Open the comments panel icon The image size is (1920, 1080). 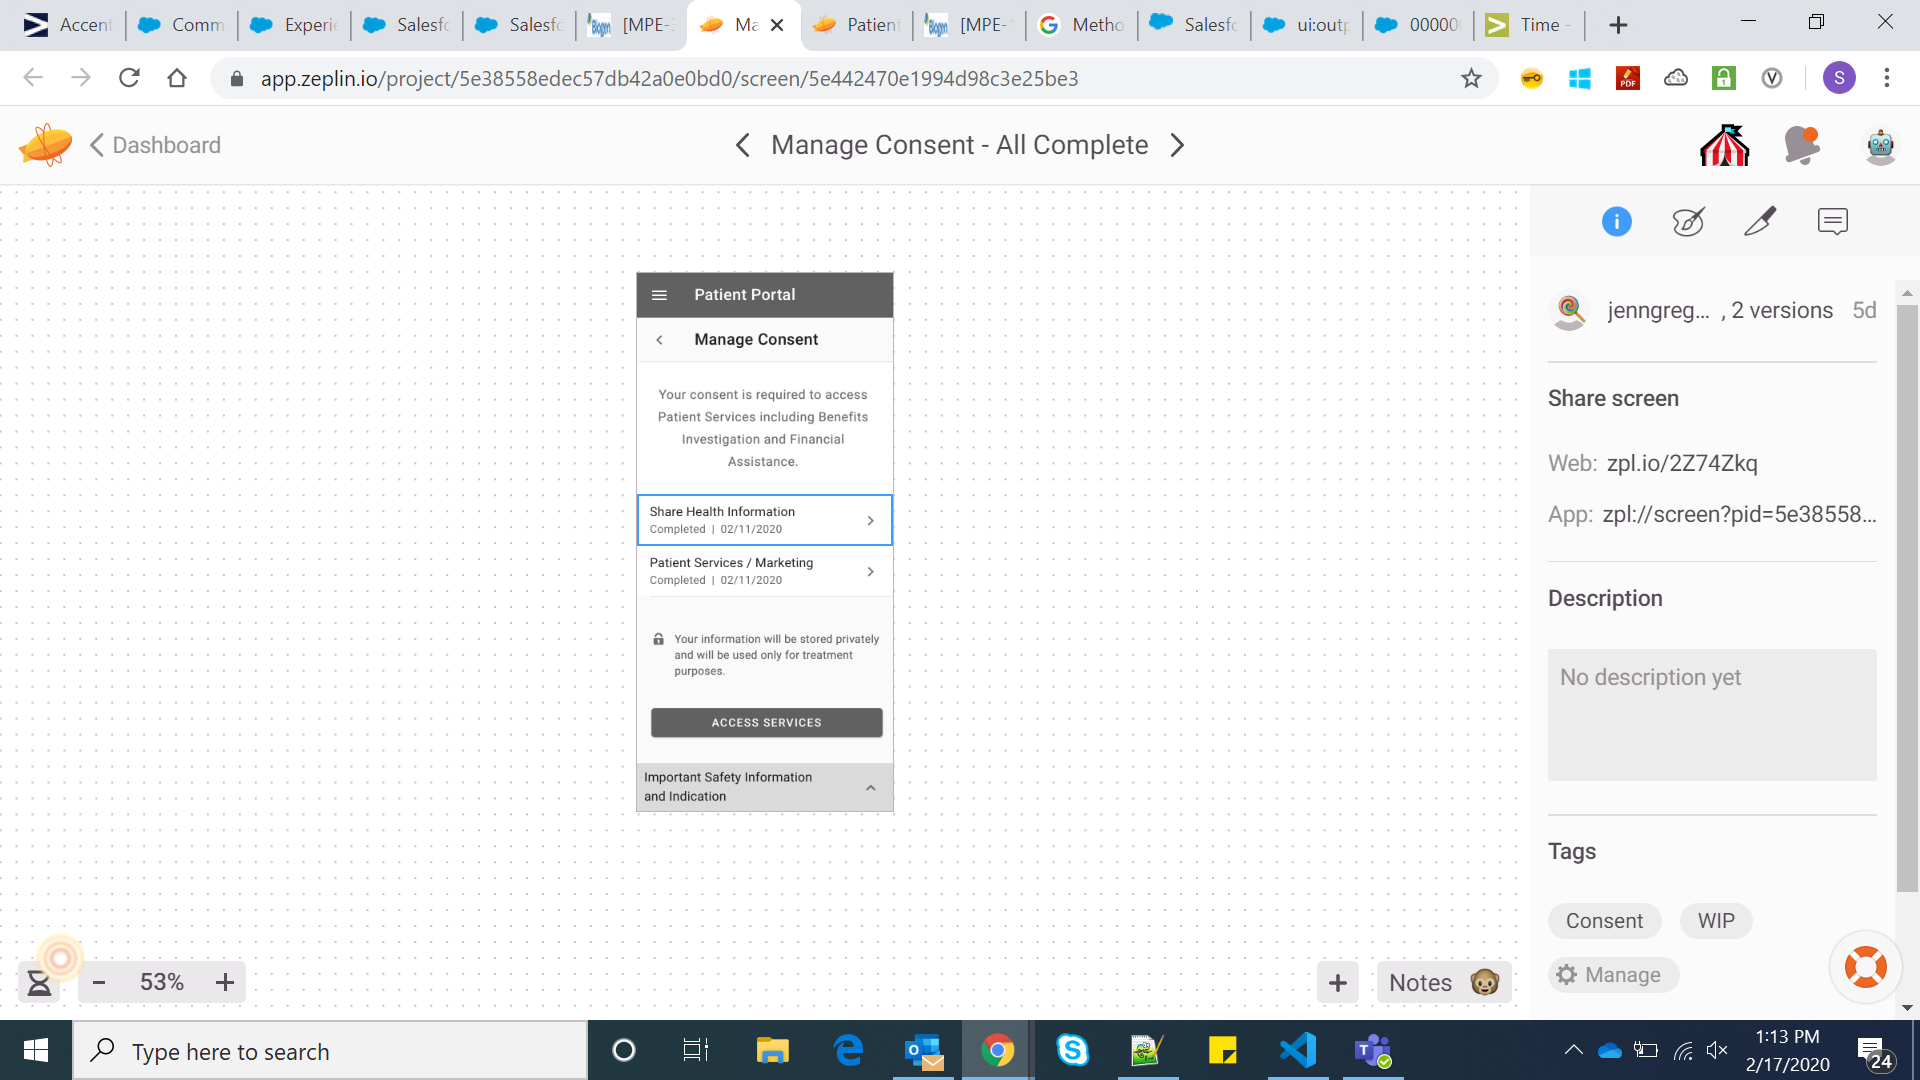[x=1832, y=221]
